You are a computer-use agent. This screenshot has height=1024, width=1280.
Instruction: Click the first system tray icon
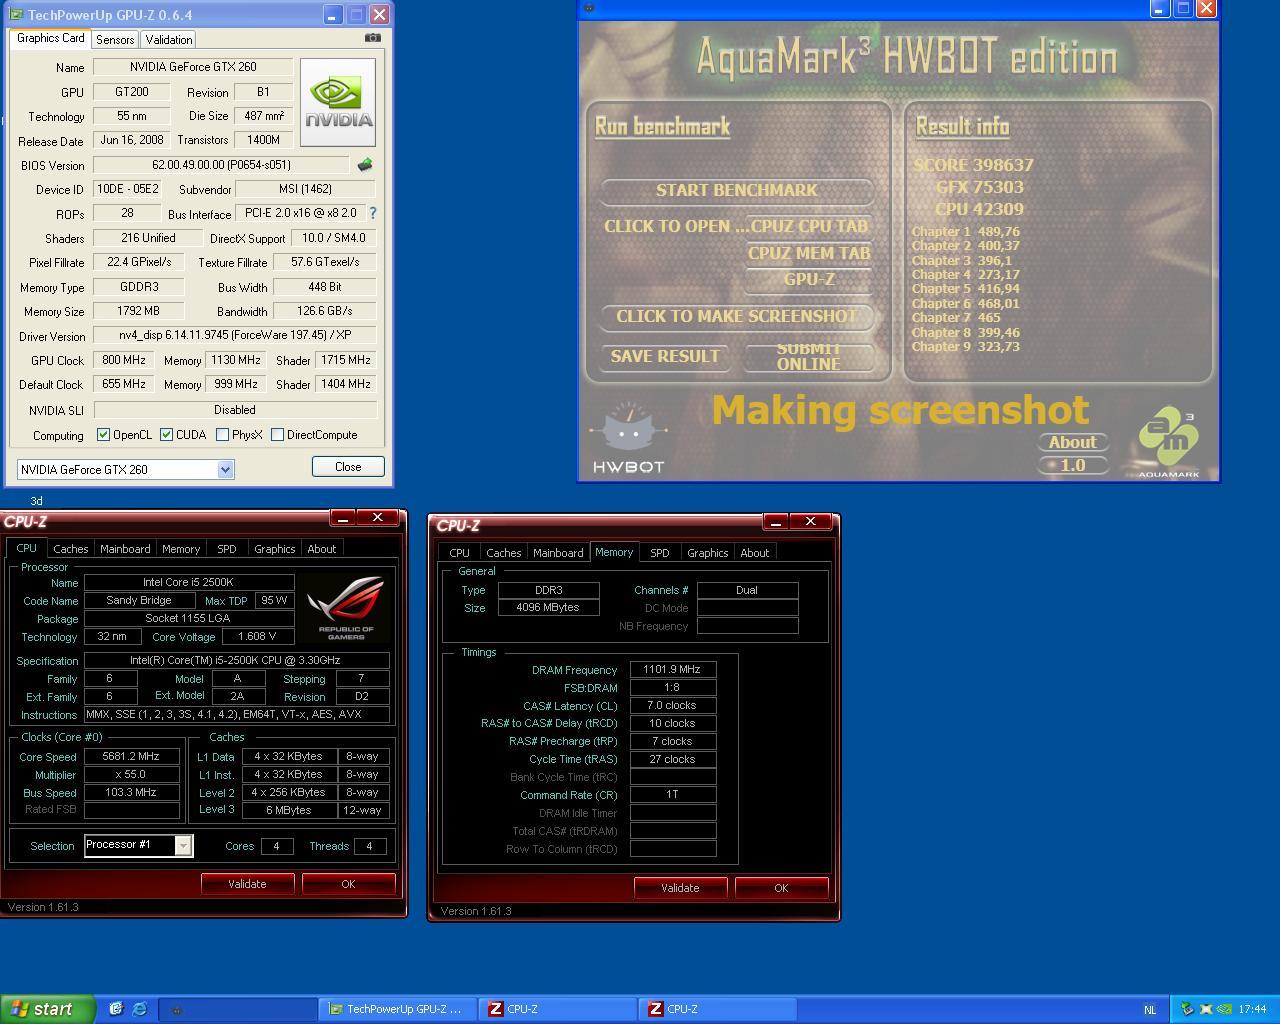1187,1009
